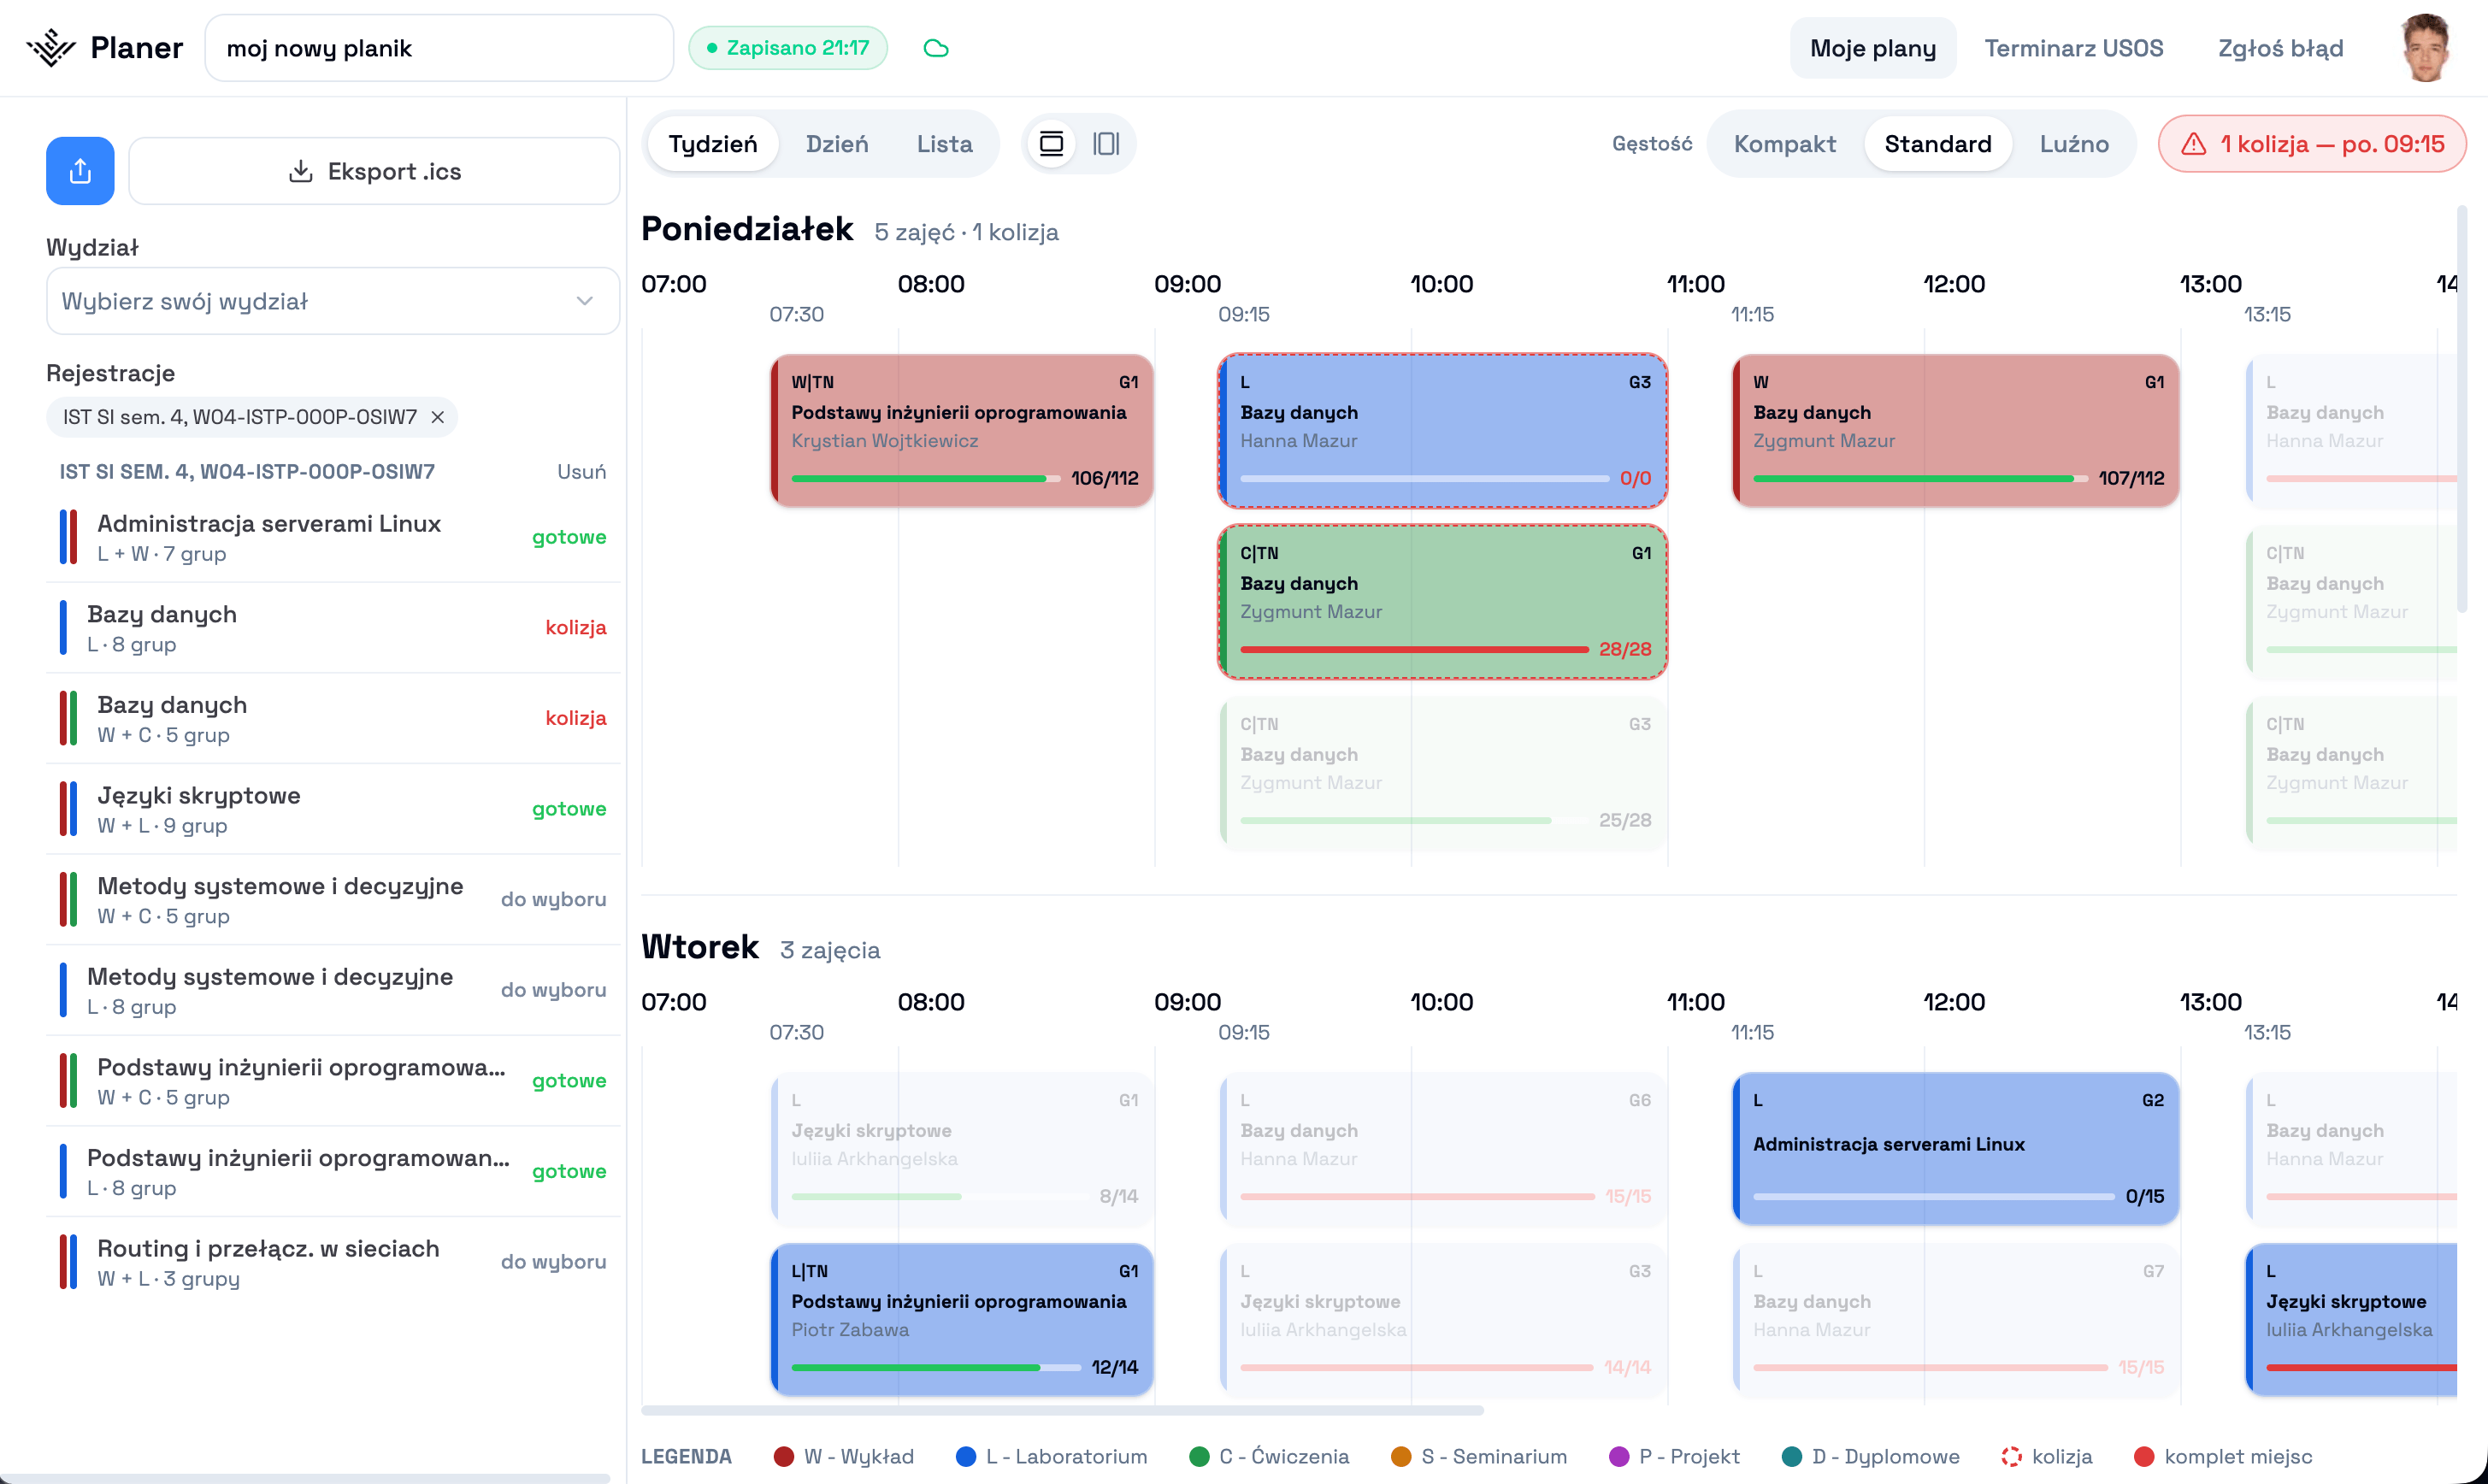Click the L - Laboratorium legend swatch
Screen dimensions: 2488x1484
[x=965, y=1456]
